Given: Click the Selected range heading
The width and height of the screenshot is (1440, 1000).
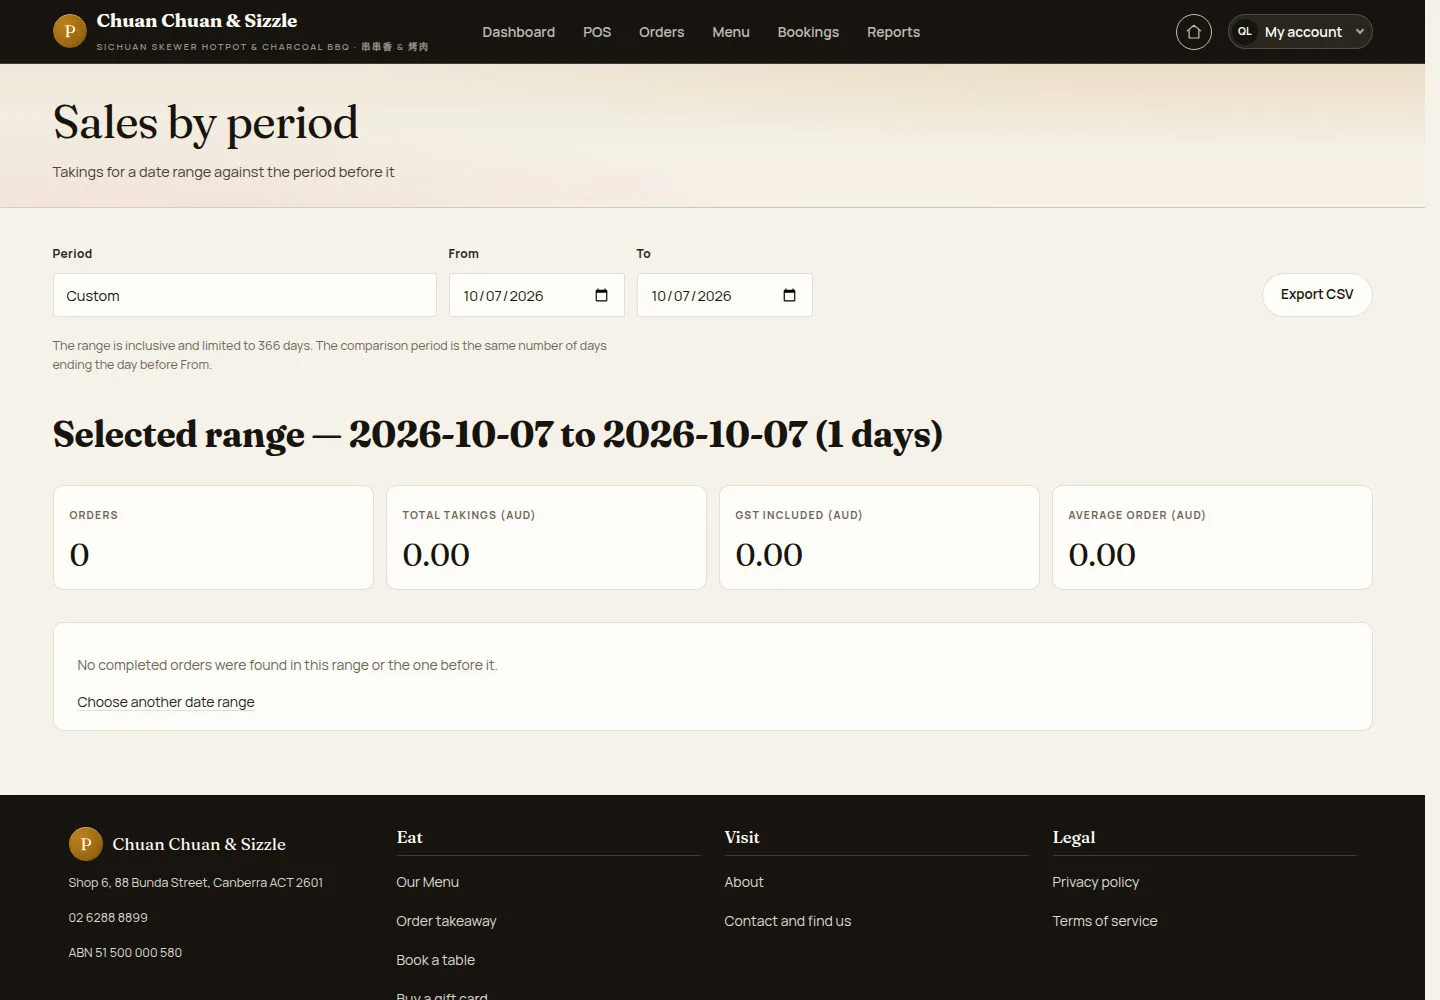Looking at the screenshot, I should (x=498, y=435).
